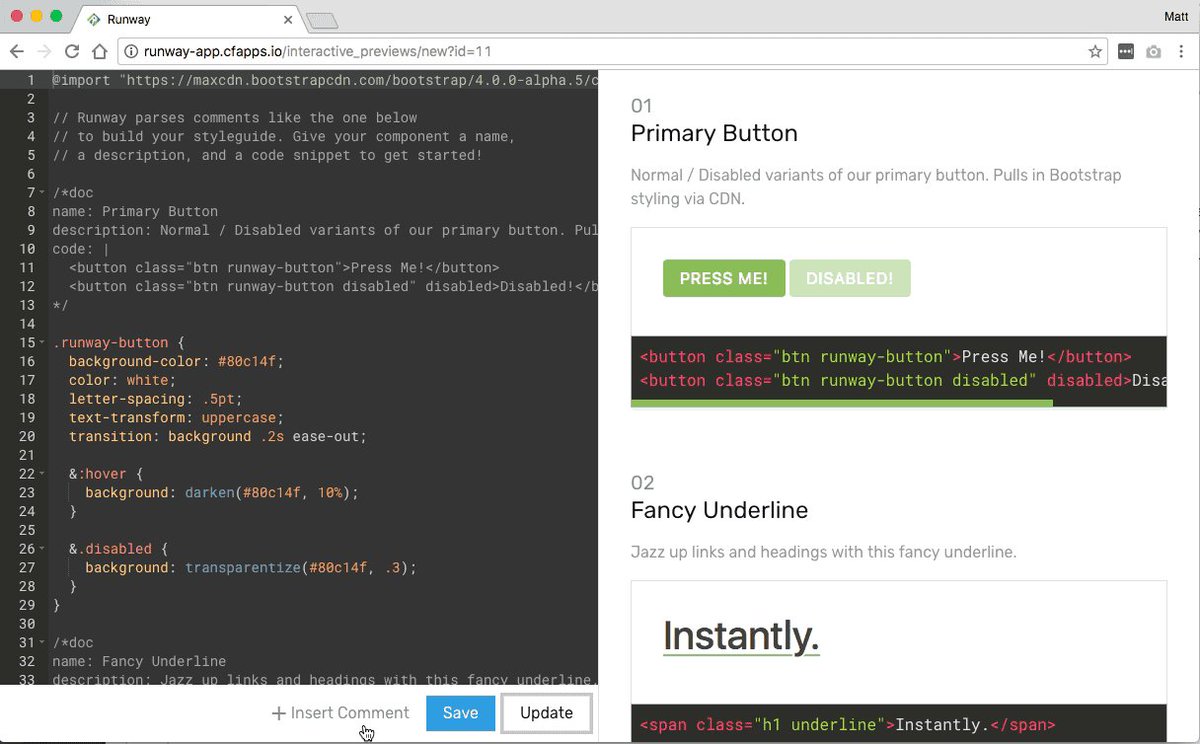Click the span h1 underline code snippet
Viewport: 1200px width, 744px height.
(848, 725)
